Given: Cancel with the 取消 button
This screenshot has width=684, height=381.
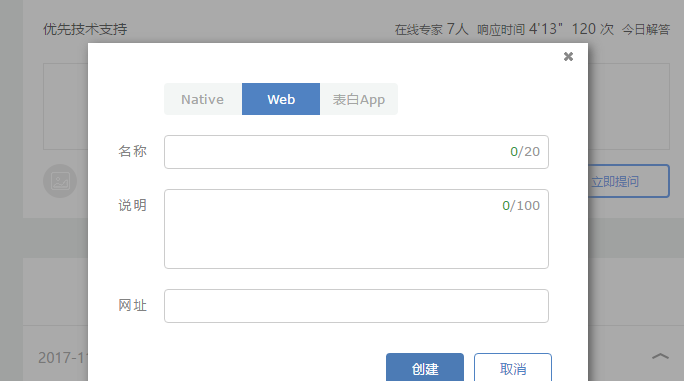Looking at the screenshot, I should point(513,368).
